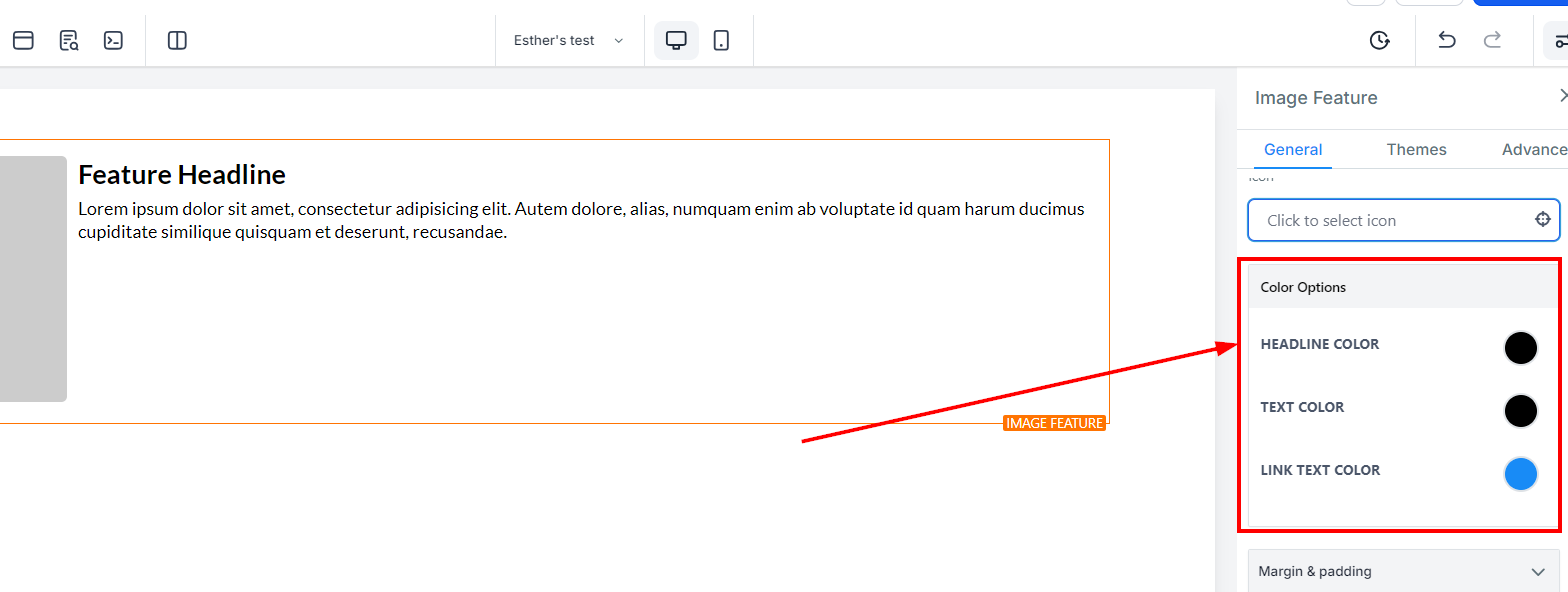Open the Esther's test dropdown
Screen dimensions: 1568x592
pyautogui.click(x=569, y=41)
